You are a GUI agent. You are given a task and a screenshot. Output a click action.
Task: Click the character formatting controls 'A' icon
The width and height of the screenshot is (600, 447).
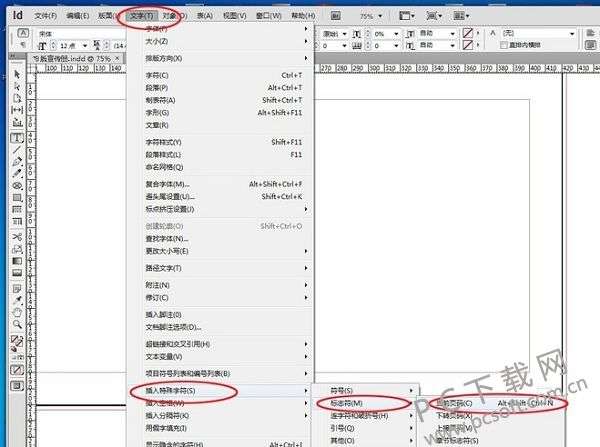click(23, 33)
